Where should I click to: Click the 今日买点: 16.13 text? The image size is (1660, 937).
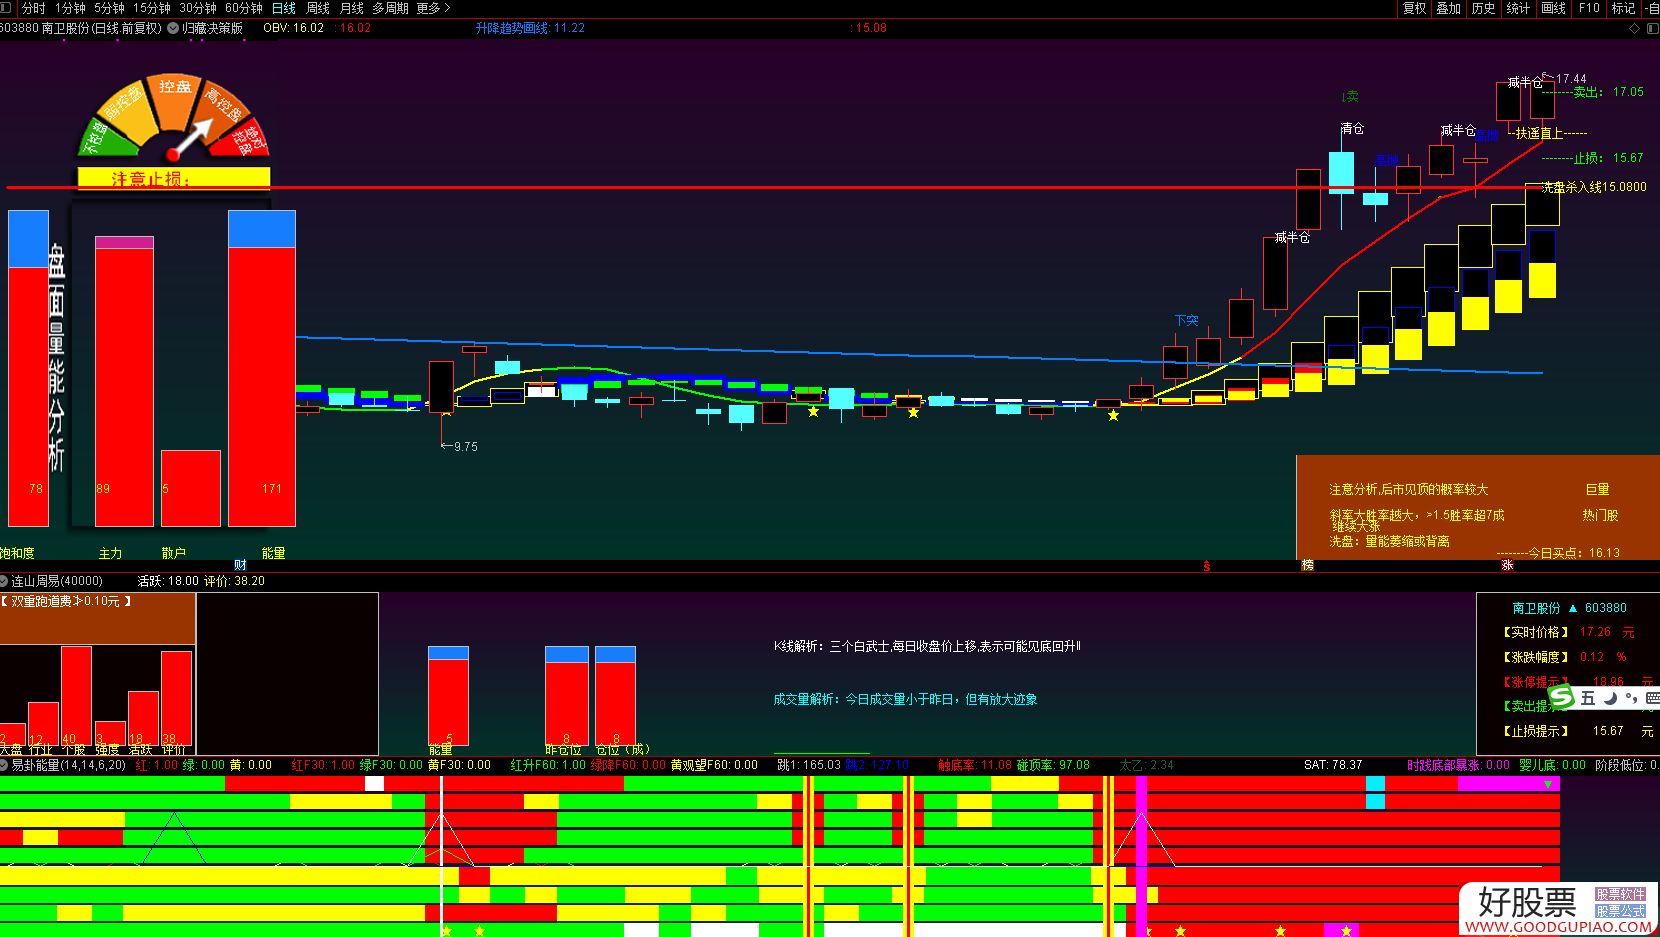coord(1574,552)
